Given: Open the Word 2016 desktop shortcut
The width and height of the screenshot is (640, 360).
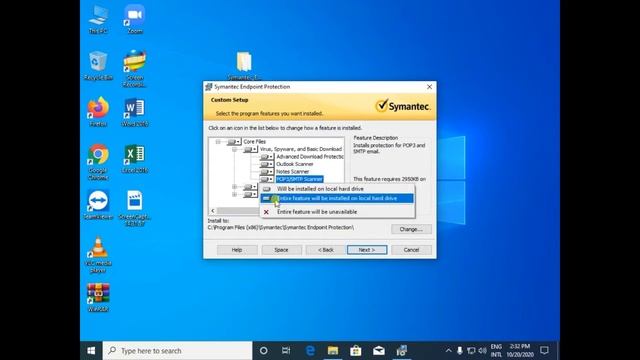Looking at the screenshot, I should (x=135, y=112).
